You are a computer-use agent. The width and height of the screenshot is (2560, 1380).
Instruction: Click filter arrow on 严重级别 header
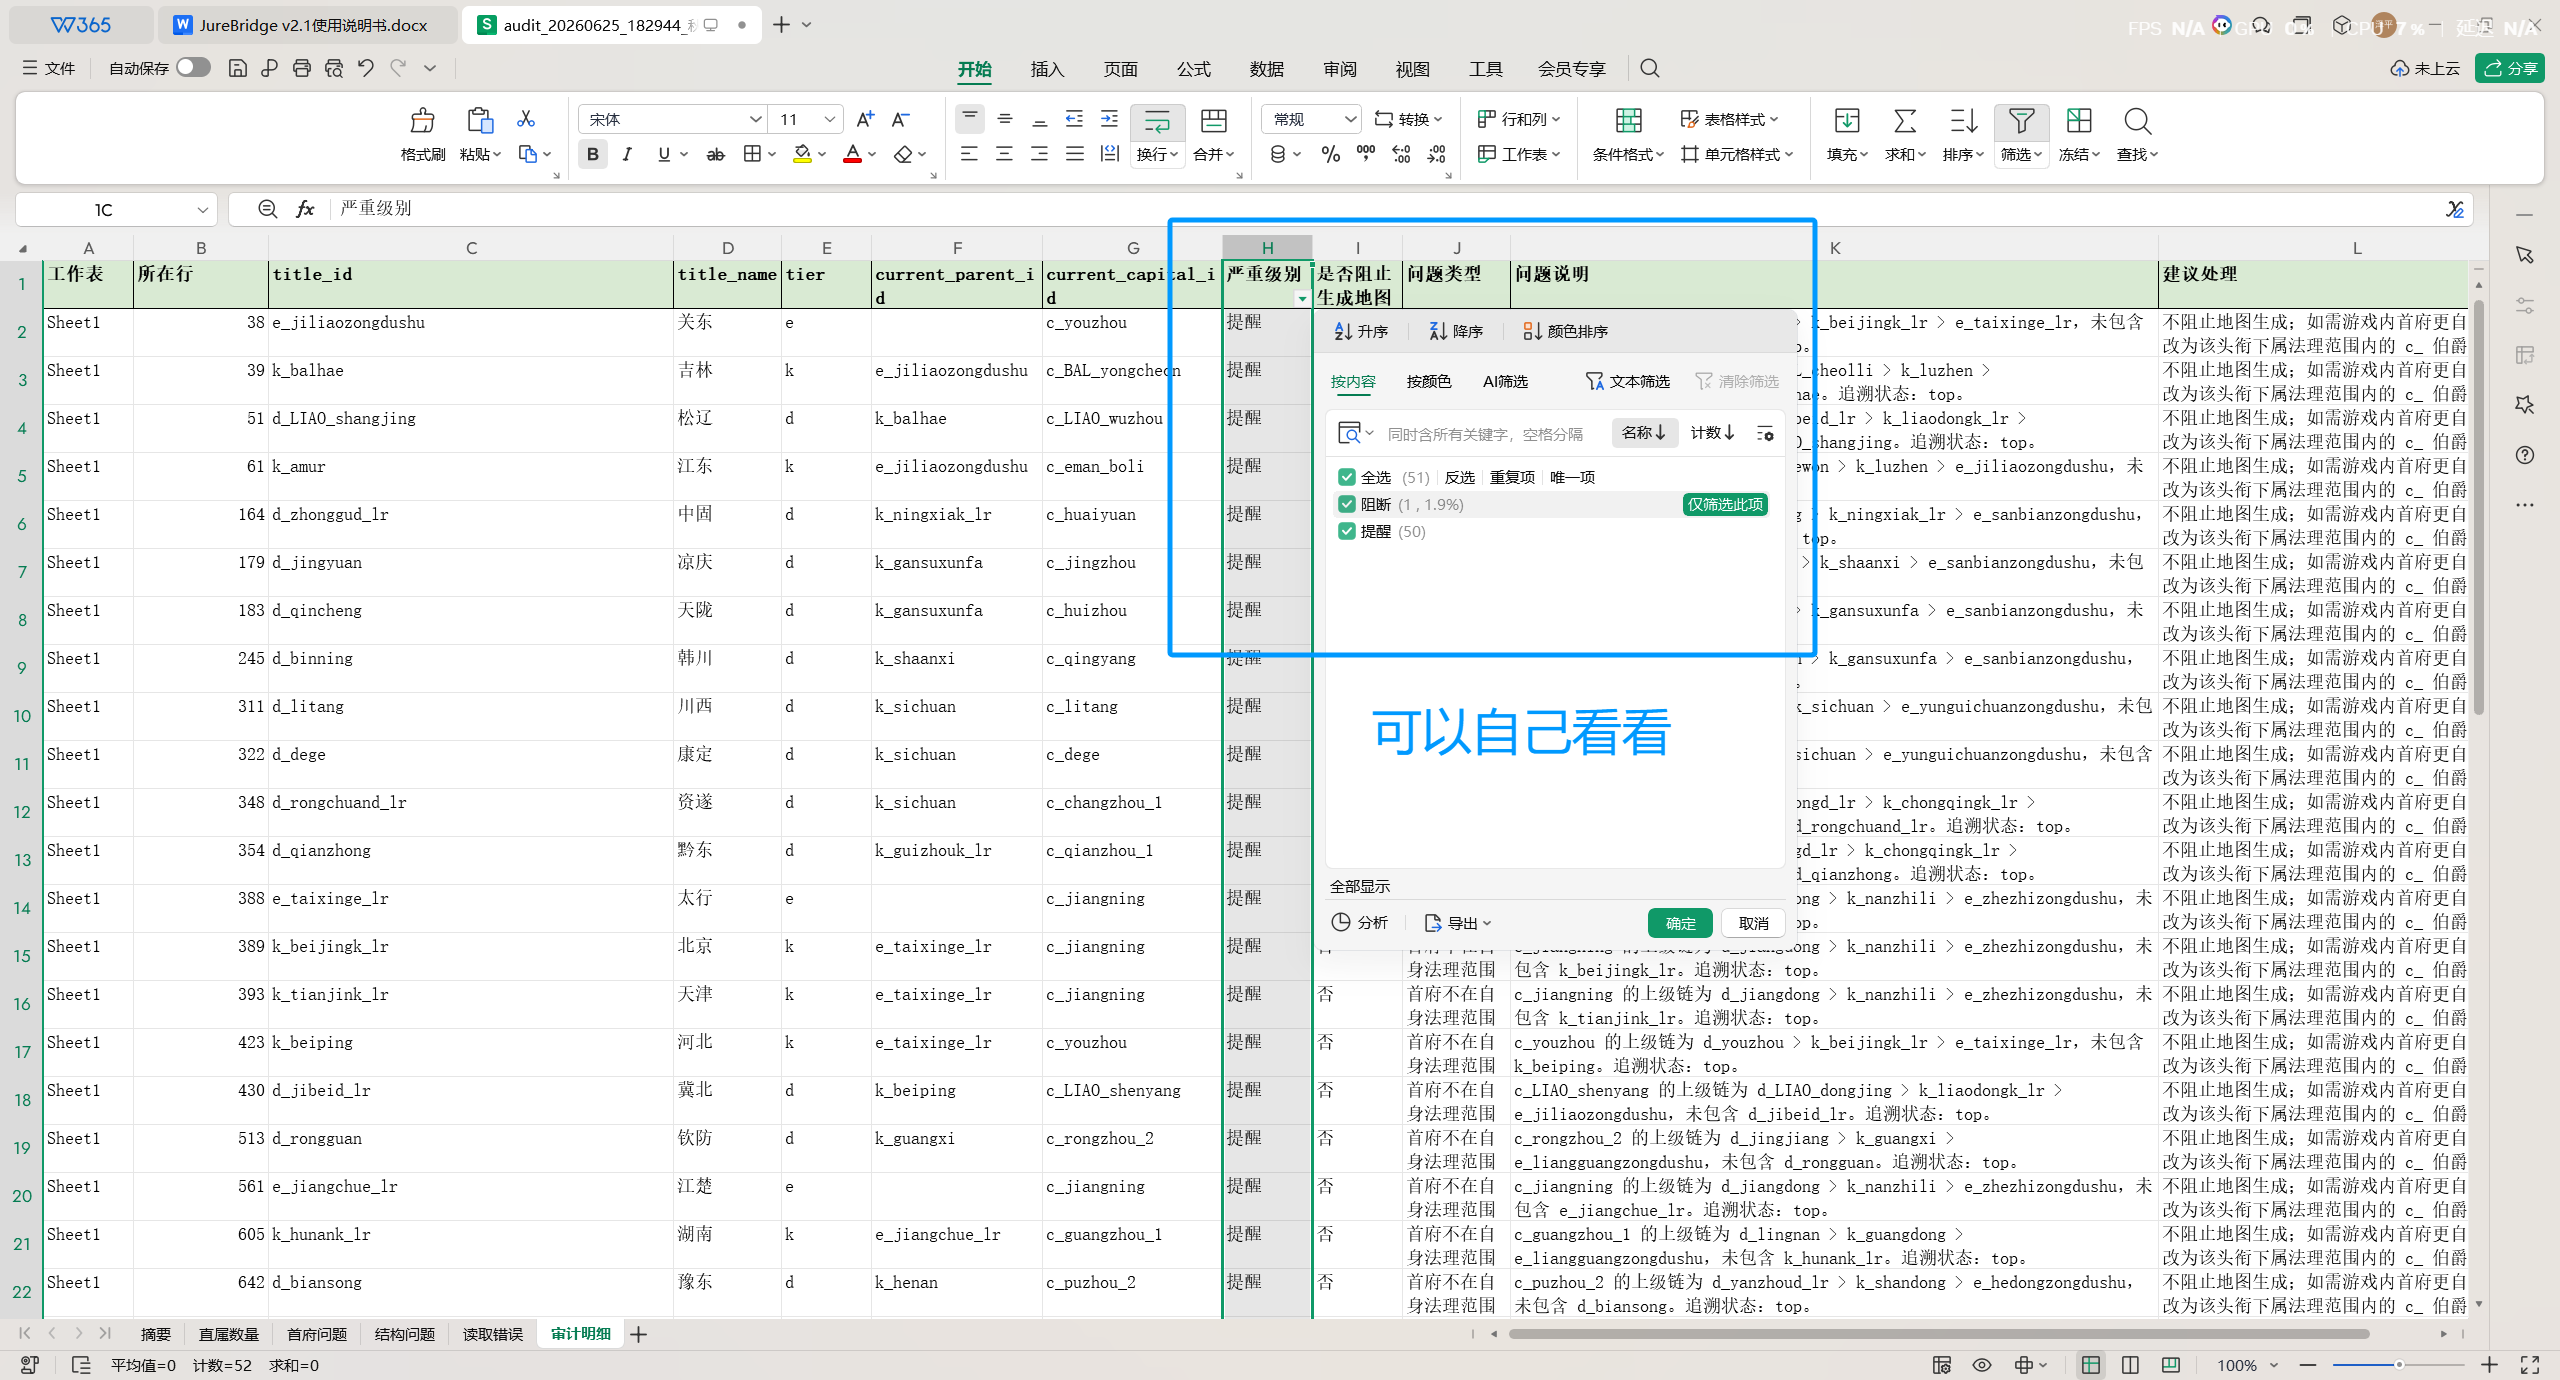(1301, 299)
